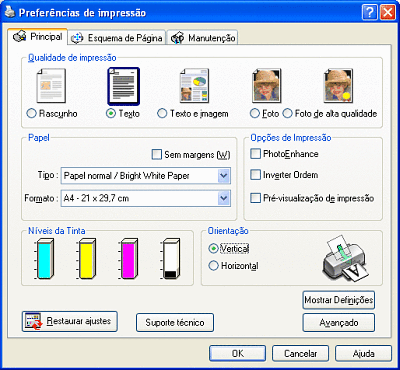400x370 pixels.
Task: Expand the Formato paper size dropdown
Action: click(146, 198)
